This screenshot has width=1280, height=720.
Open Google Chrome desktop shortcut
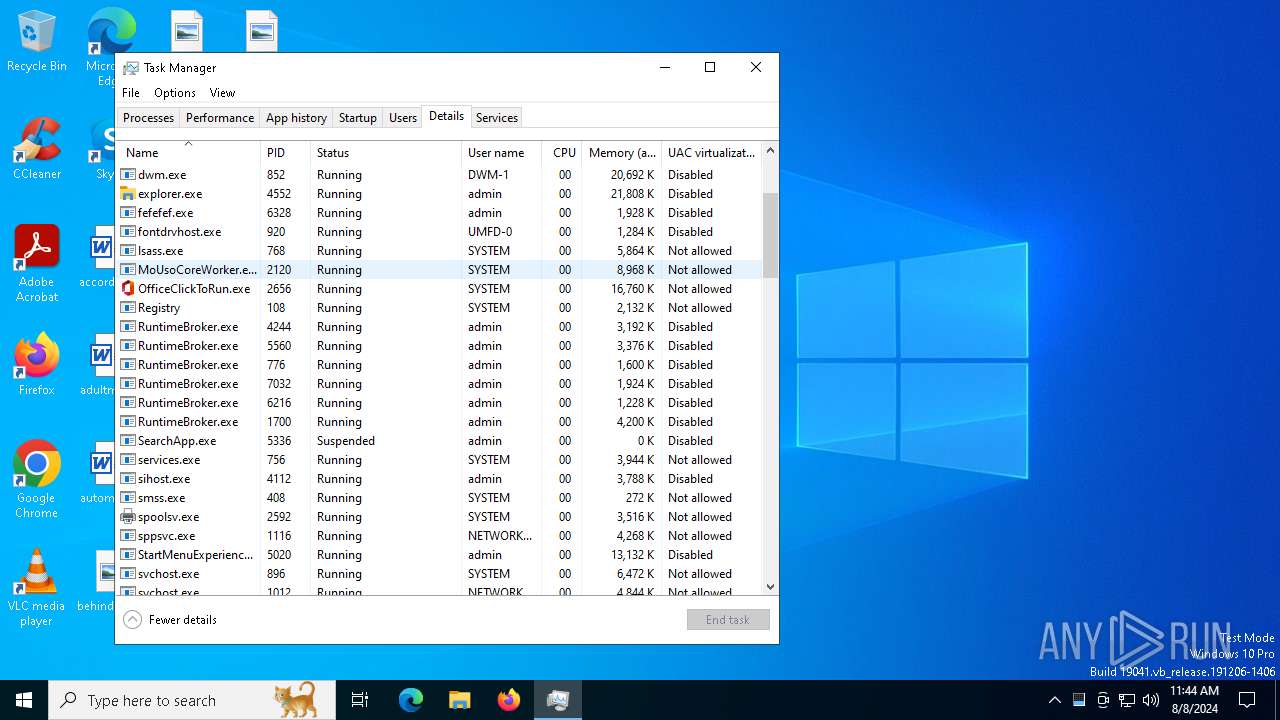(x=37, y=480)
